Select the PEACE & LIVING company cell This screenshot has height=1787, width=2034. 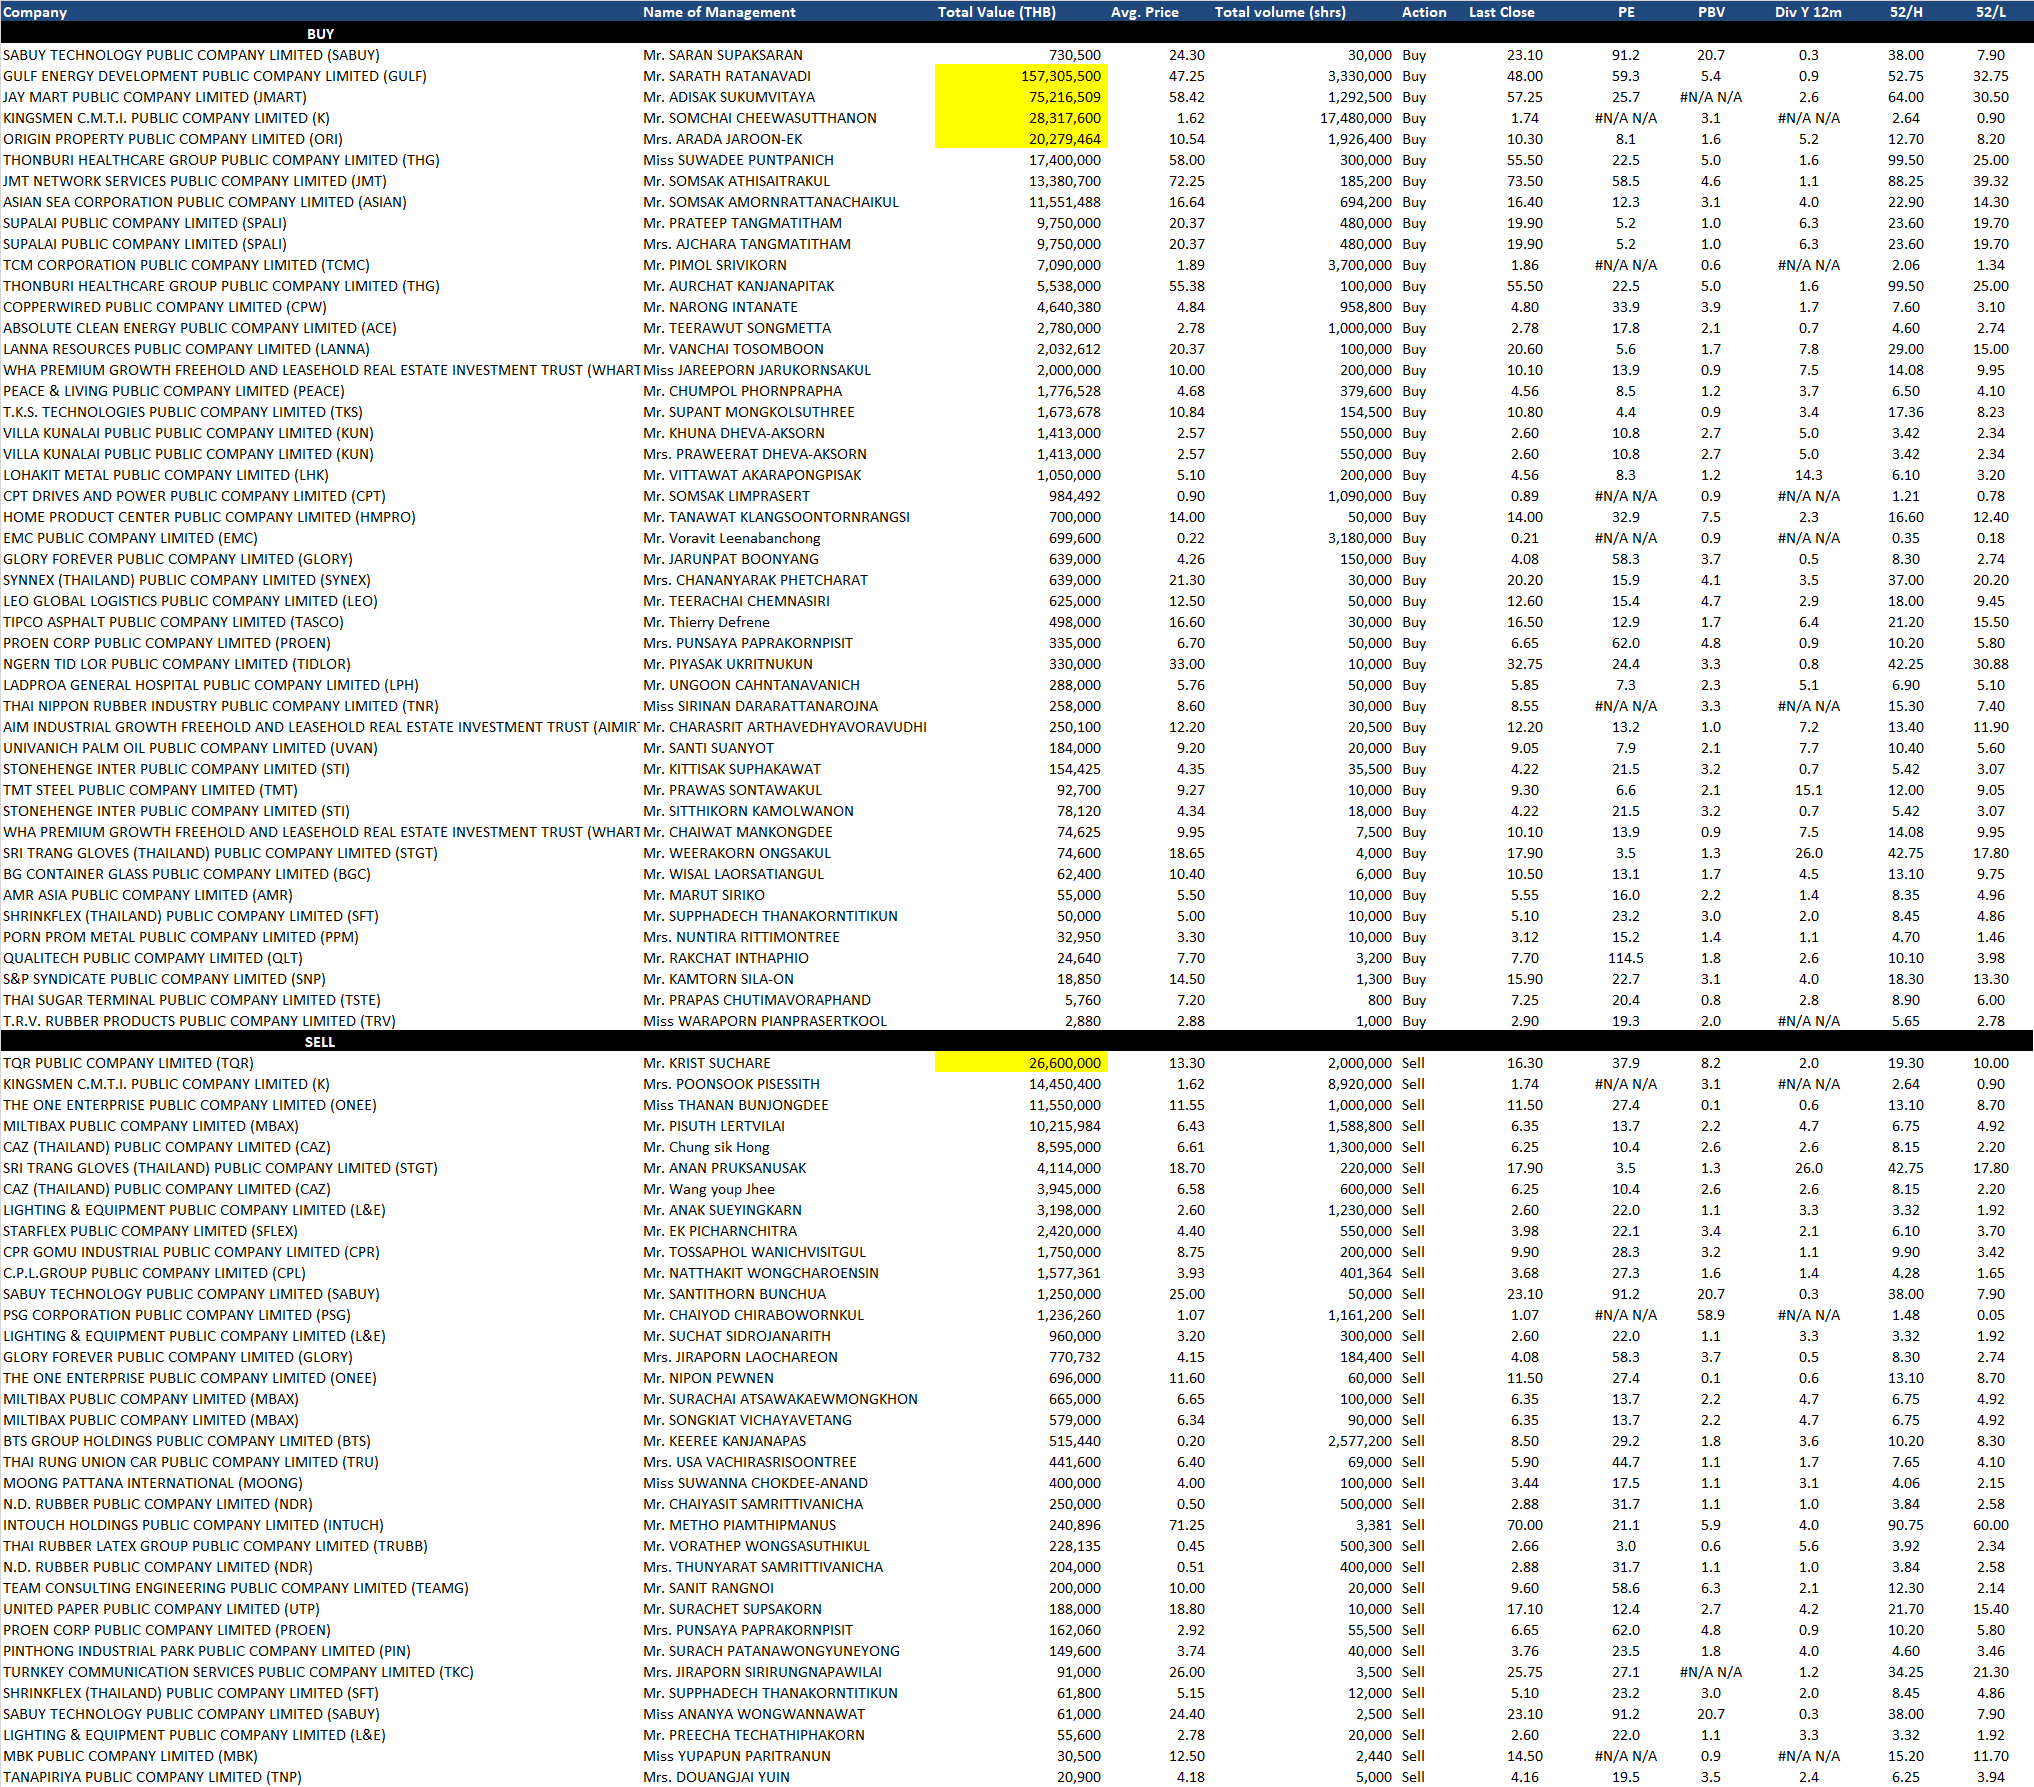point(173,391)
